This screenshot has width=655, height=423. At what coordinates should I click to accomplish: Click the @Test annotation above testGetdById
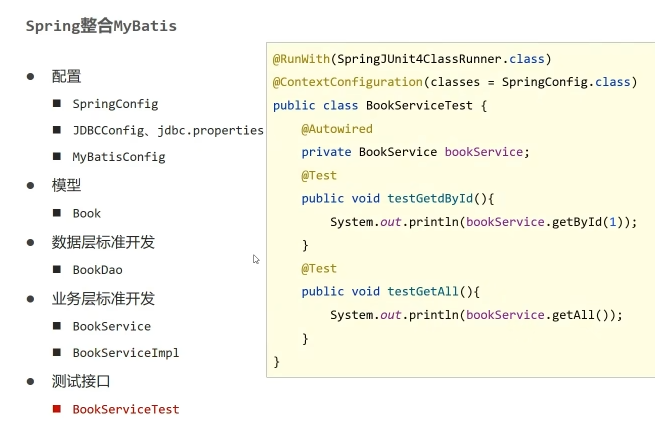point(319,175)
